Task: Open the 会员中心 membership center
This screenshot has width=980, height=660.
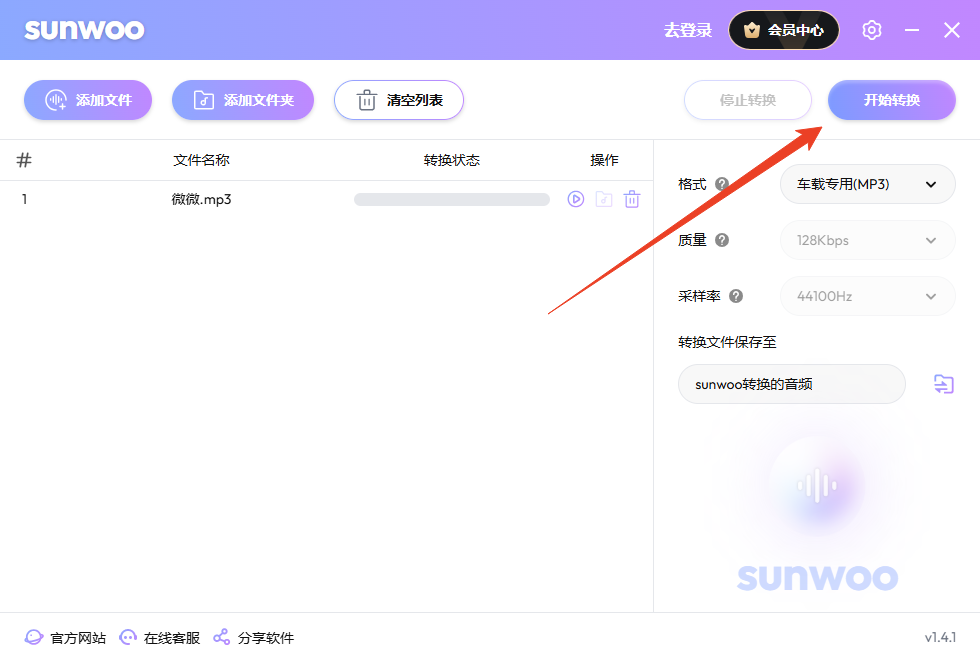Action: [x=783, y=30]
